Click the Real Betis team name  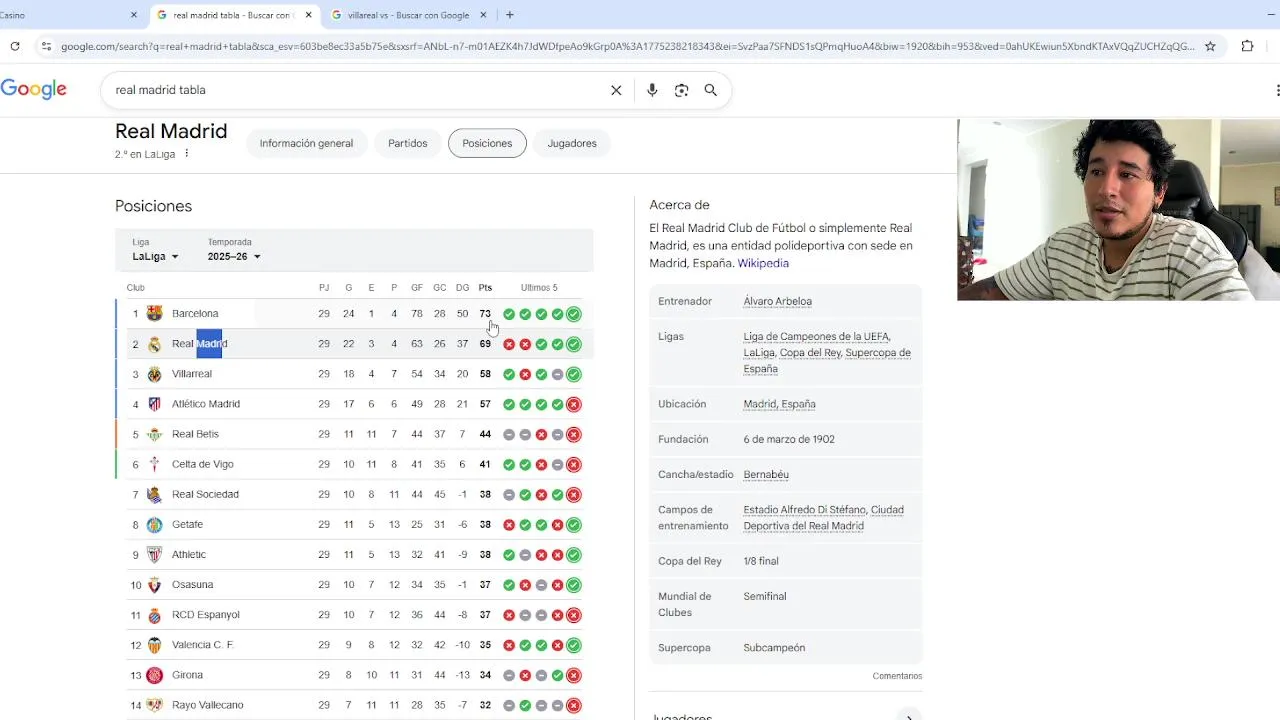195,434
